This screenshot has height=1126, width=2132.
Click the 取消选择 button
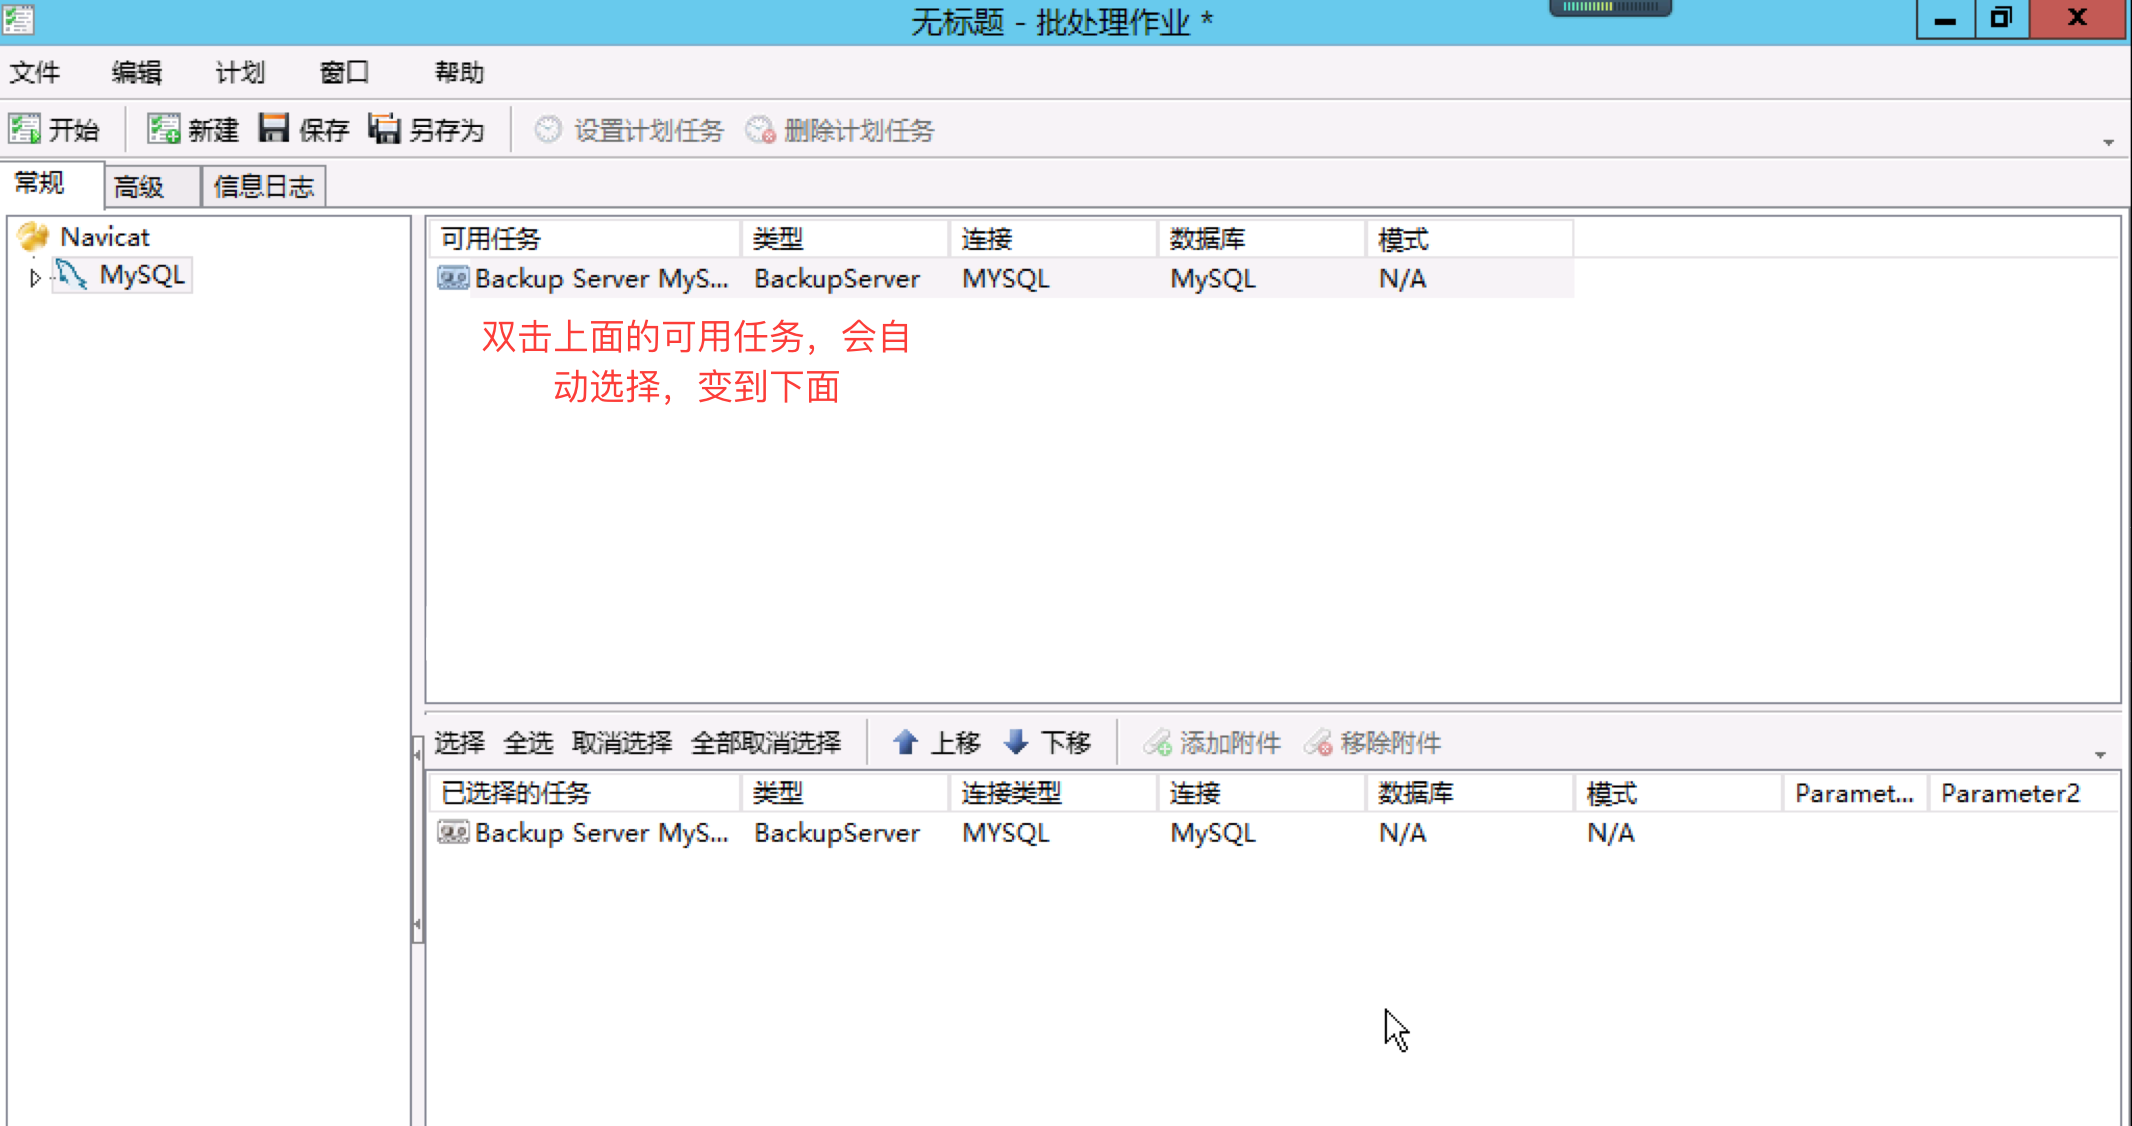point(621,742)
